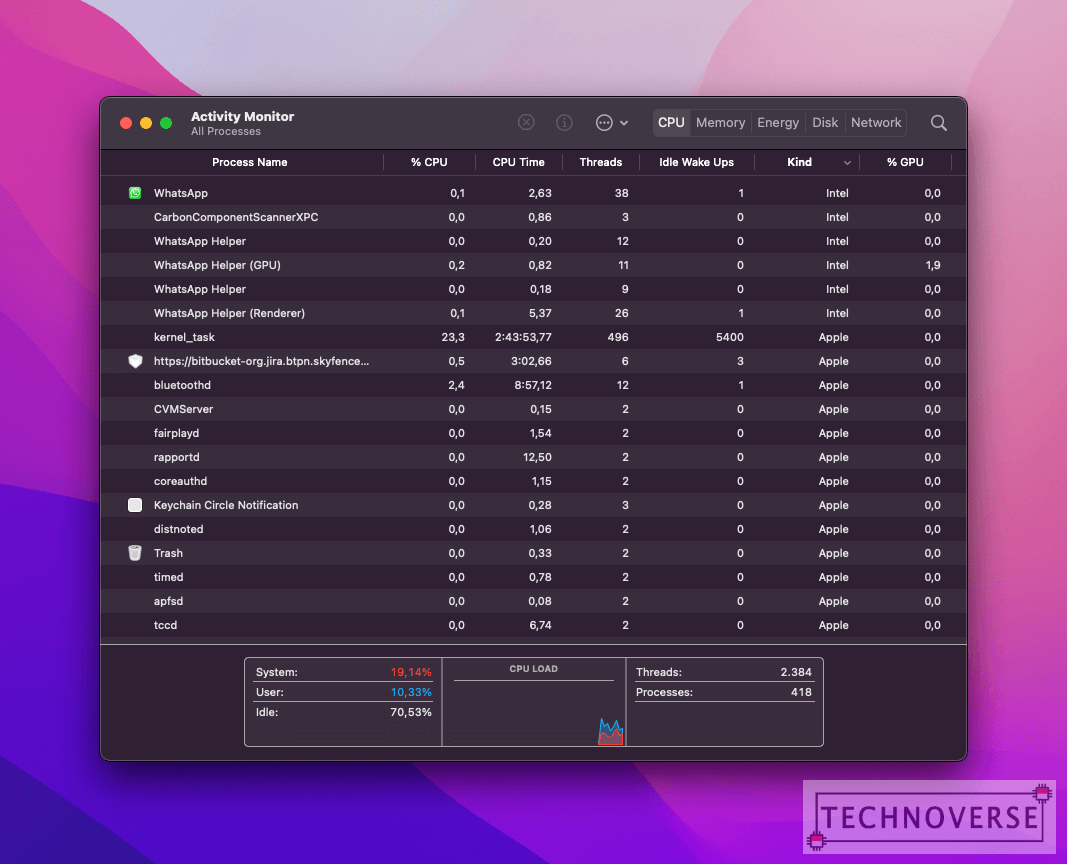Click WhatsApp Helper (Renderer) CPU time 5,37

(x=540, y=314)
